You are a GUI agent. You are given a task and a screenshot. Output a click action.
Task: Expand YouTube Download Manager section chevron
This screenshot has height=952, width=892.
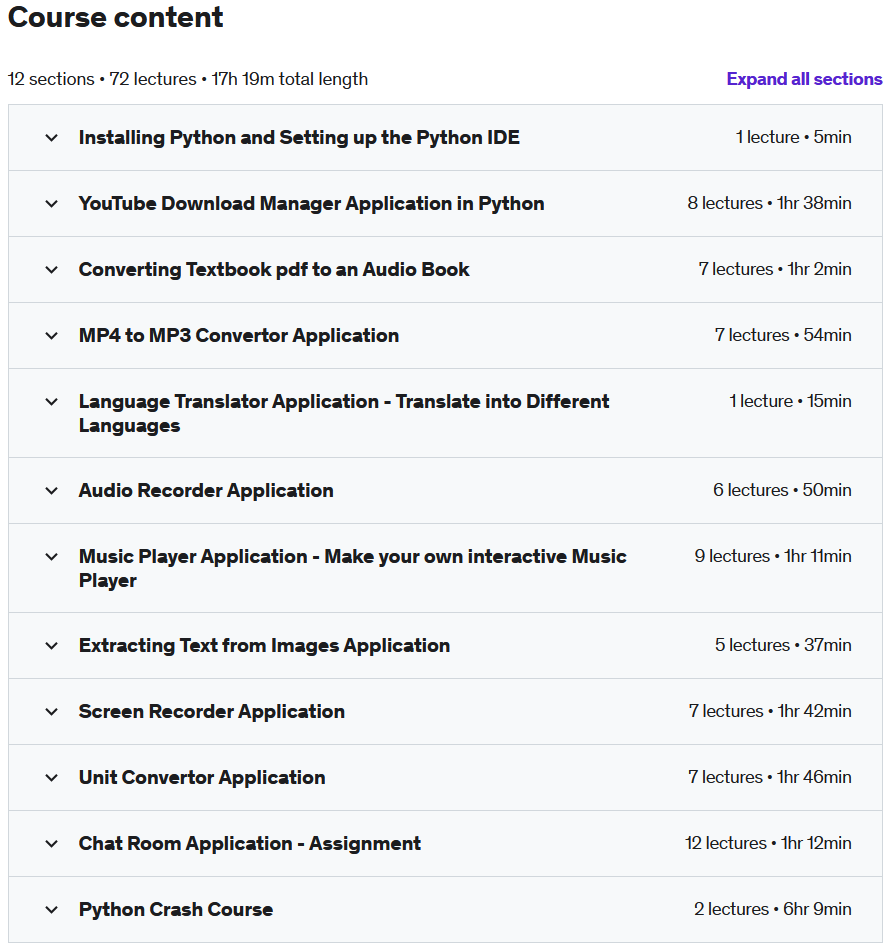click(x=52, y=204)
